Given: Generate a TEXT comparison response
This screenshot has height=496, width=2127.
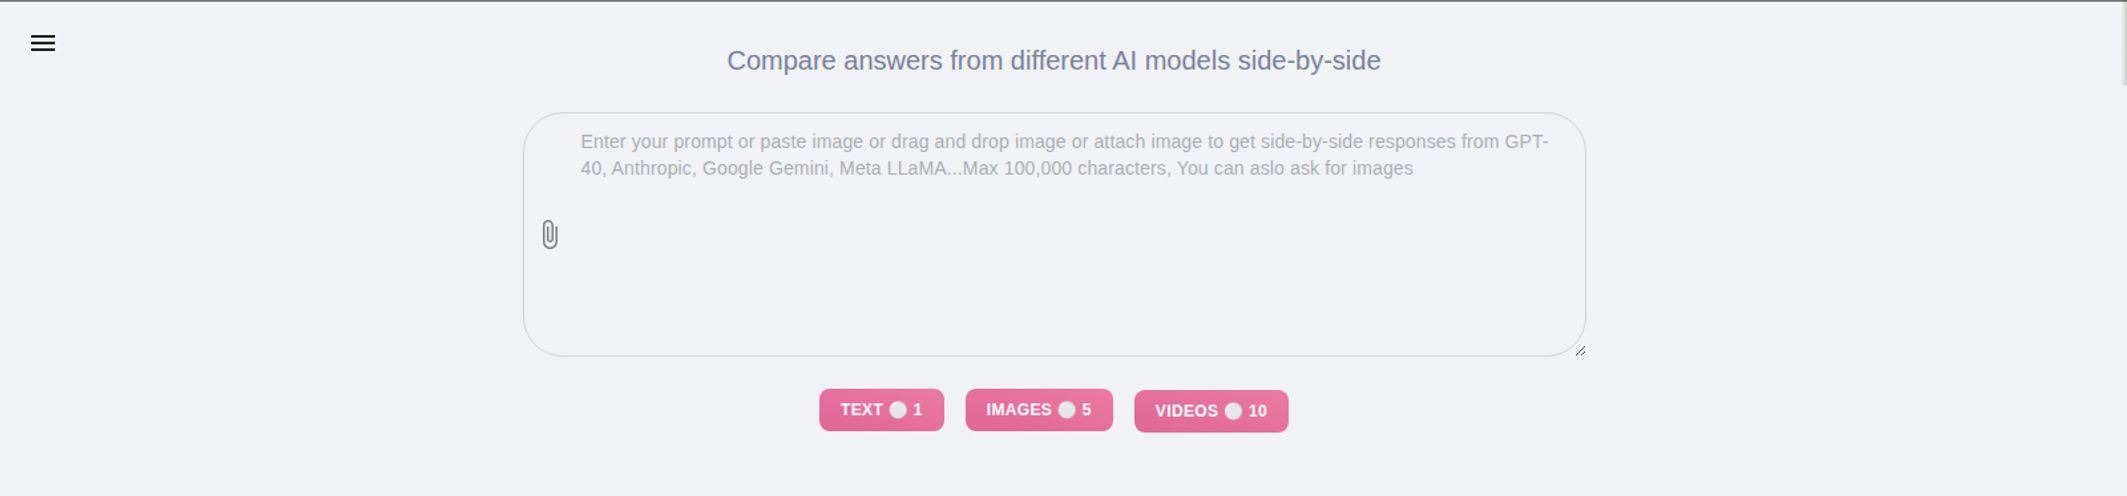Looking at the screenshot, I should click(881, 410).
